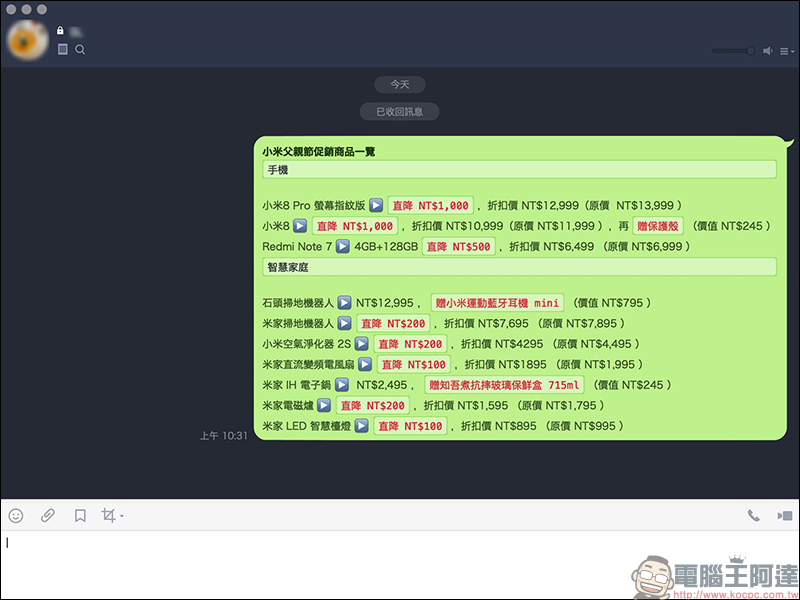Start a voice call with phone icon
The image size is (800, 600).
point(754,516)
